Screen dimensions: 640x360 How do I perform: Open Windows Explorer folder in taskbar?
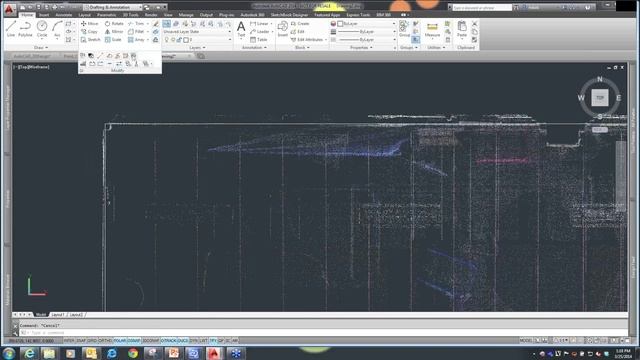click(49, 353)
